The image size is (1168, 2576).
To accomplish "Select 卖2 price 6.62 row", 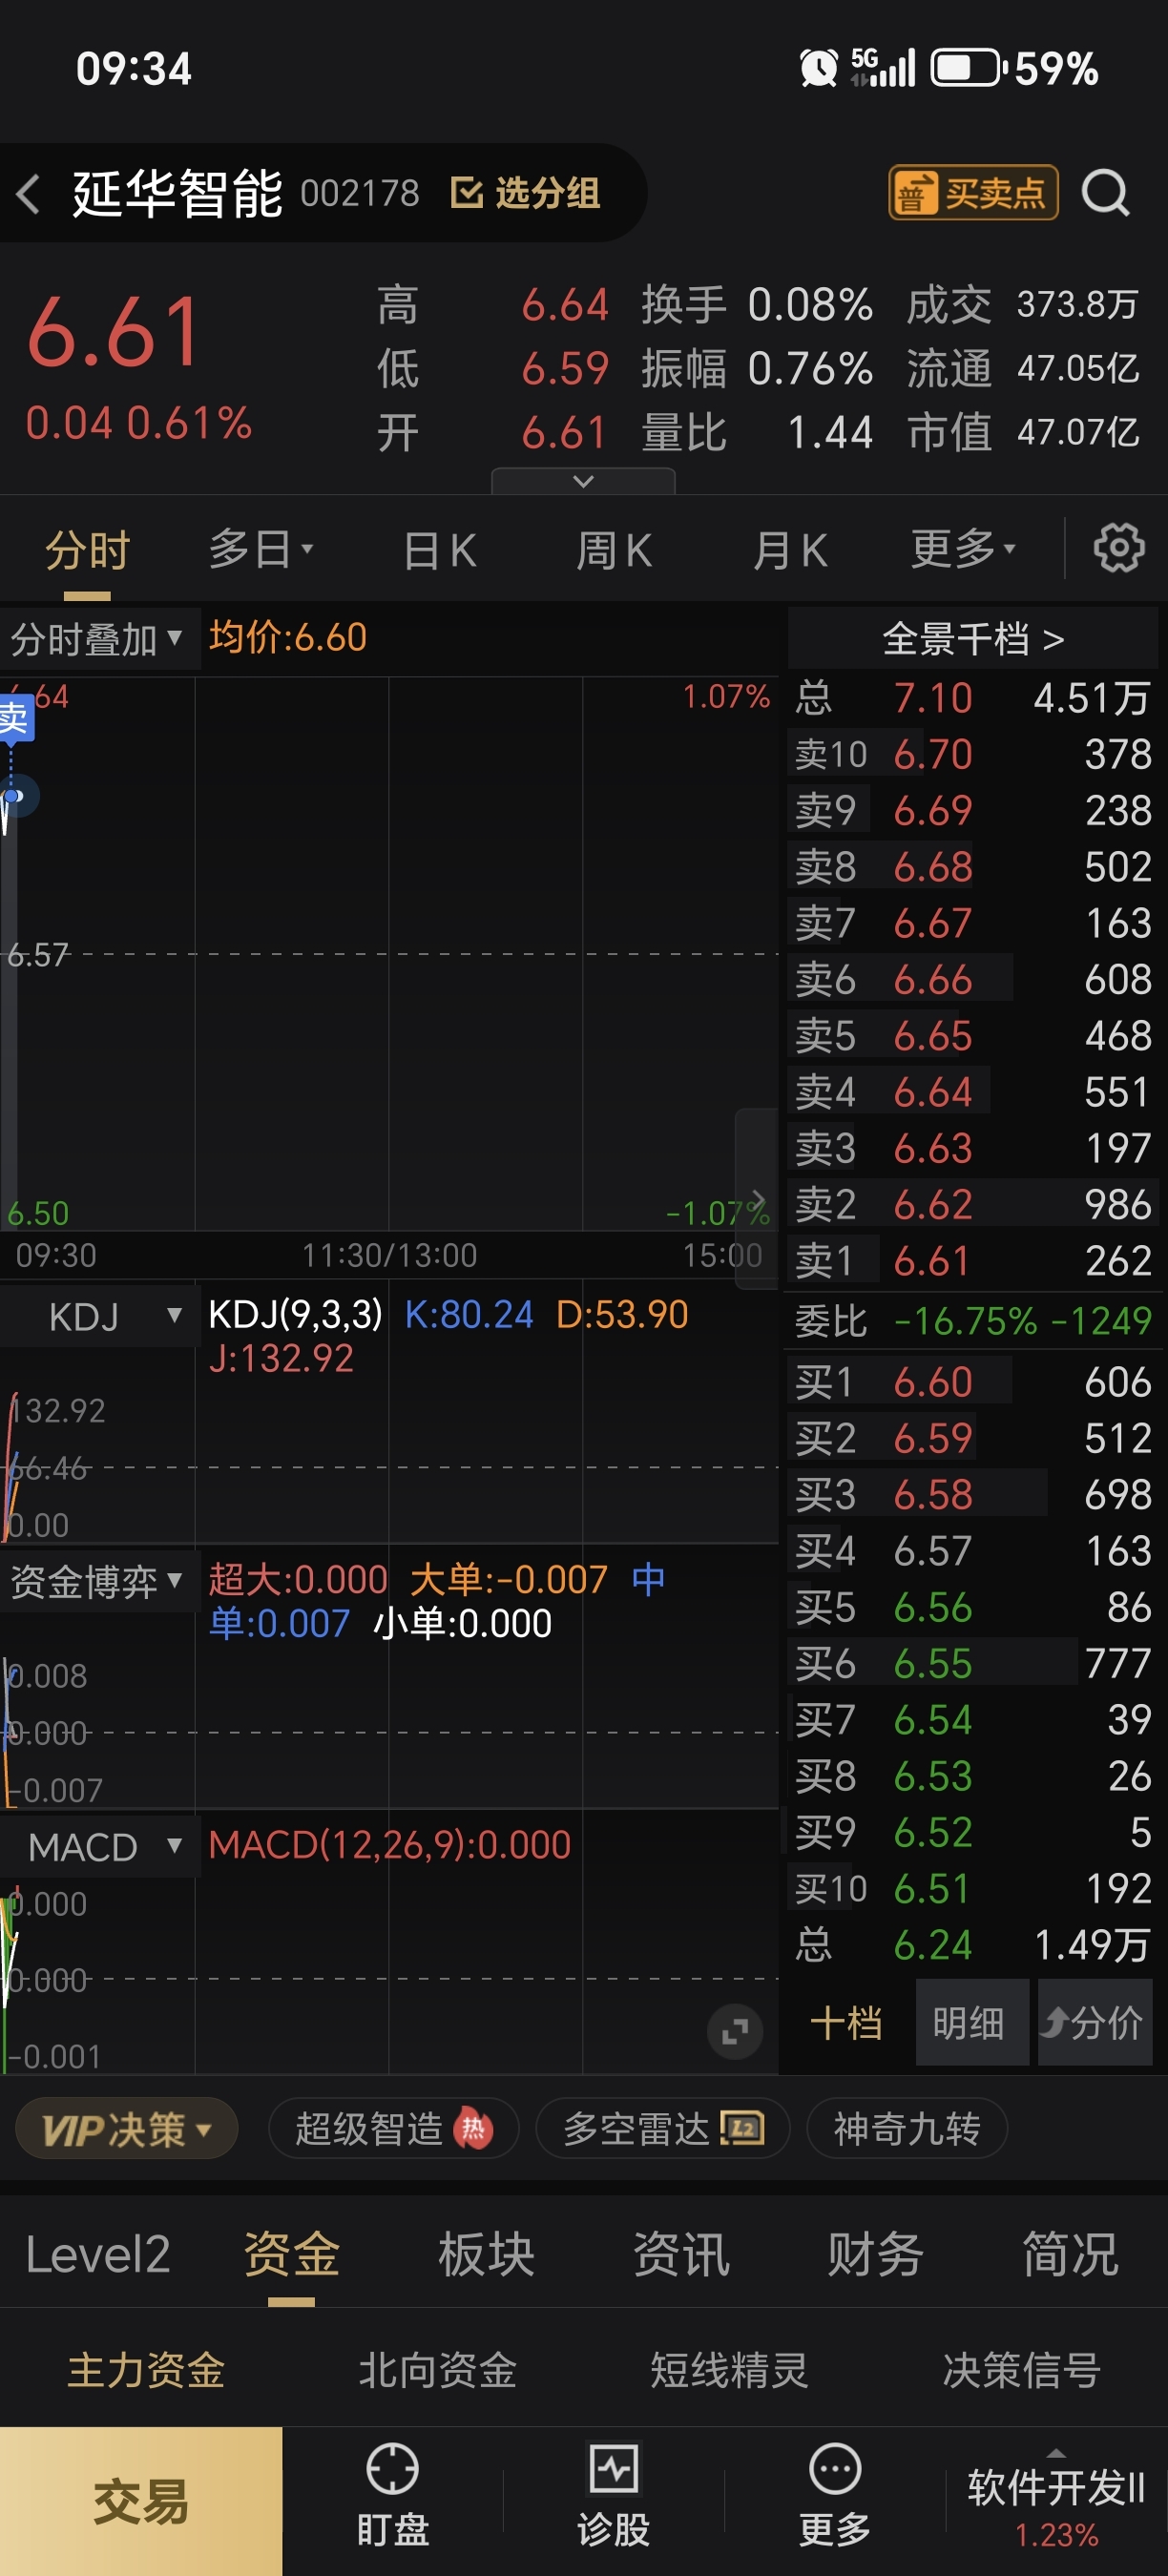I will (x=973, y=1205).
